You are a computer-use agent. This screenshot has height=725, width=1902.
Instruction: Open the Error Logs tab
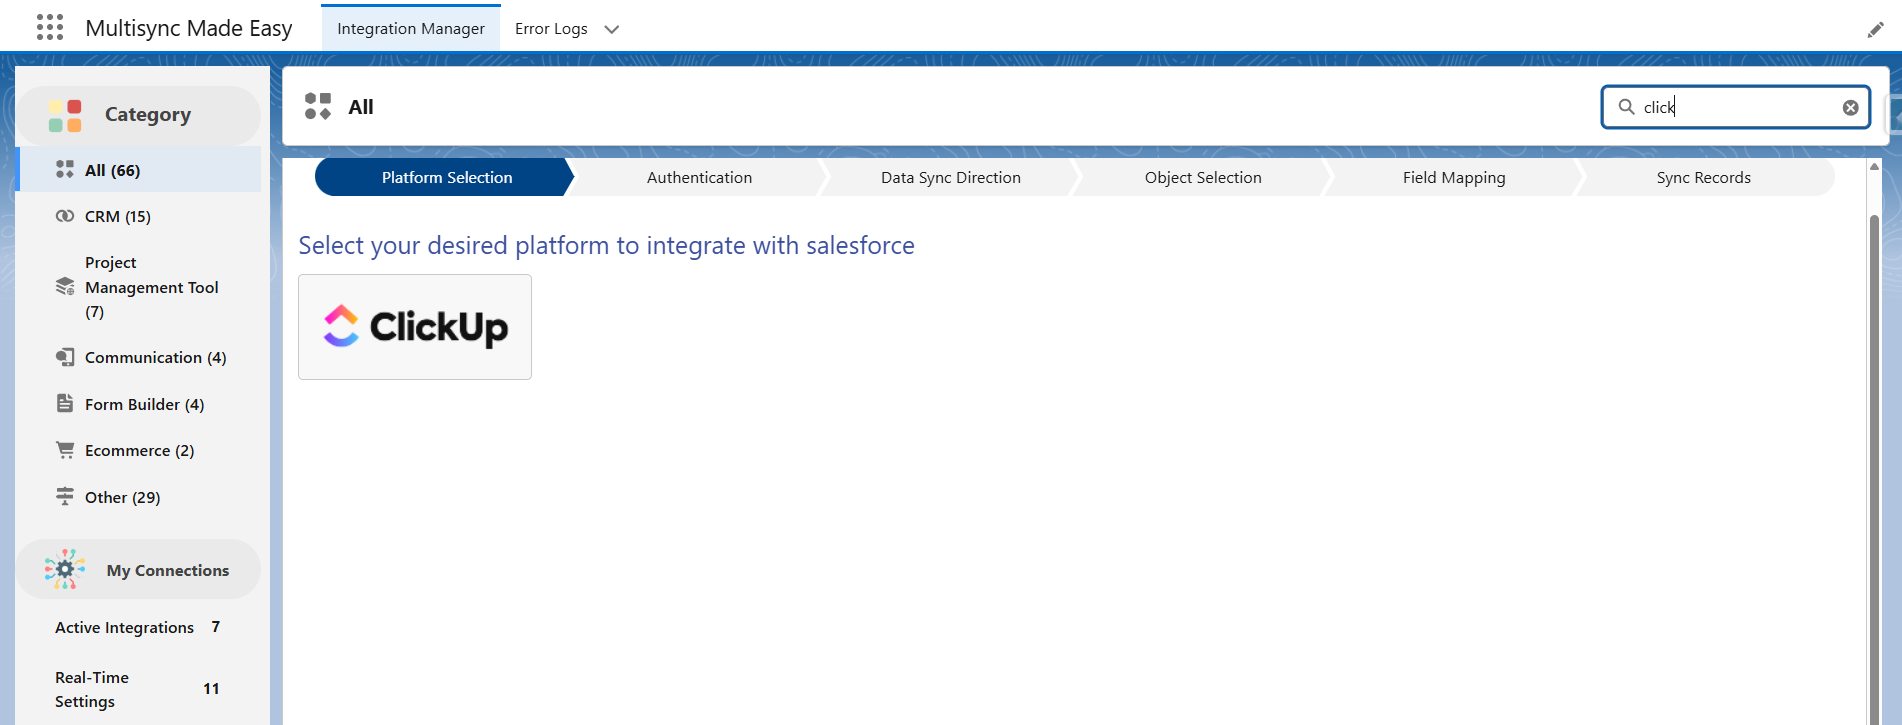551,28
